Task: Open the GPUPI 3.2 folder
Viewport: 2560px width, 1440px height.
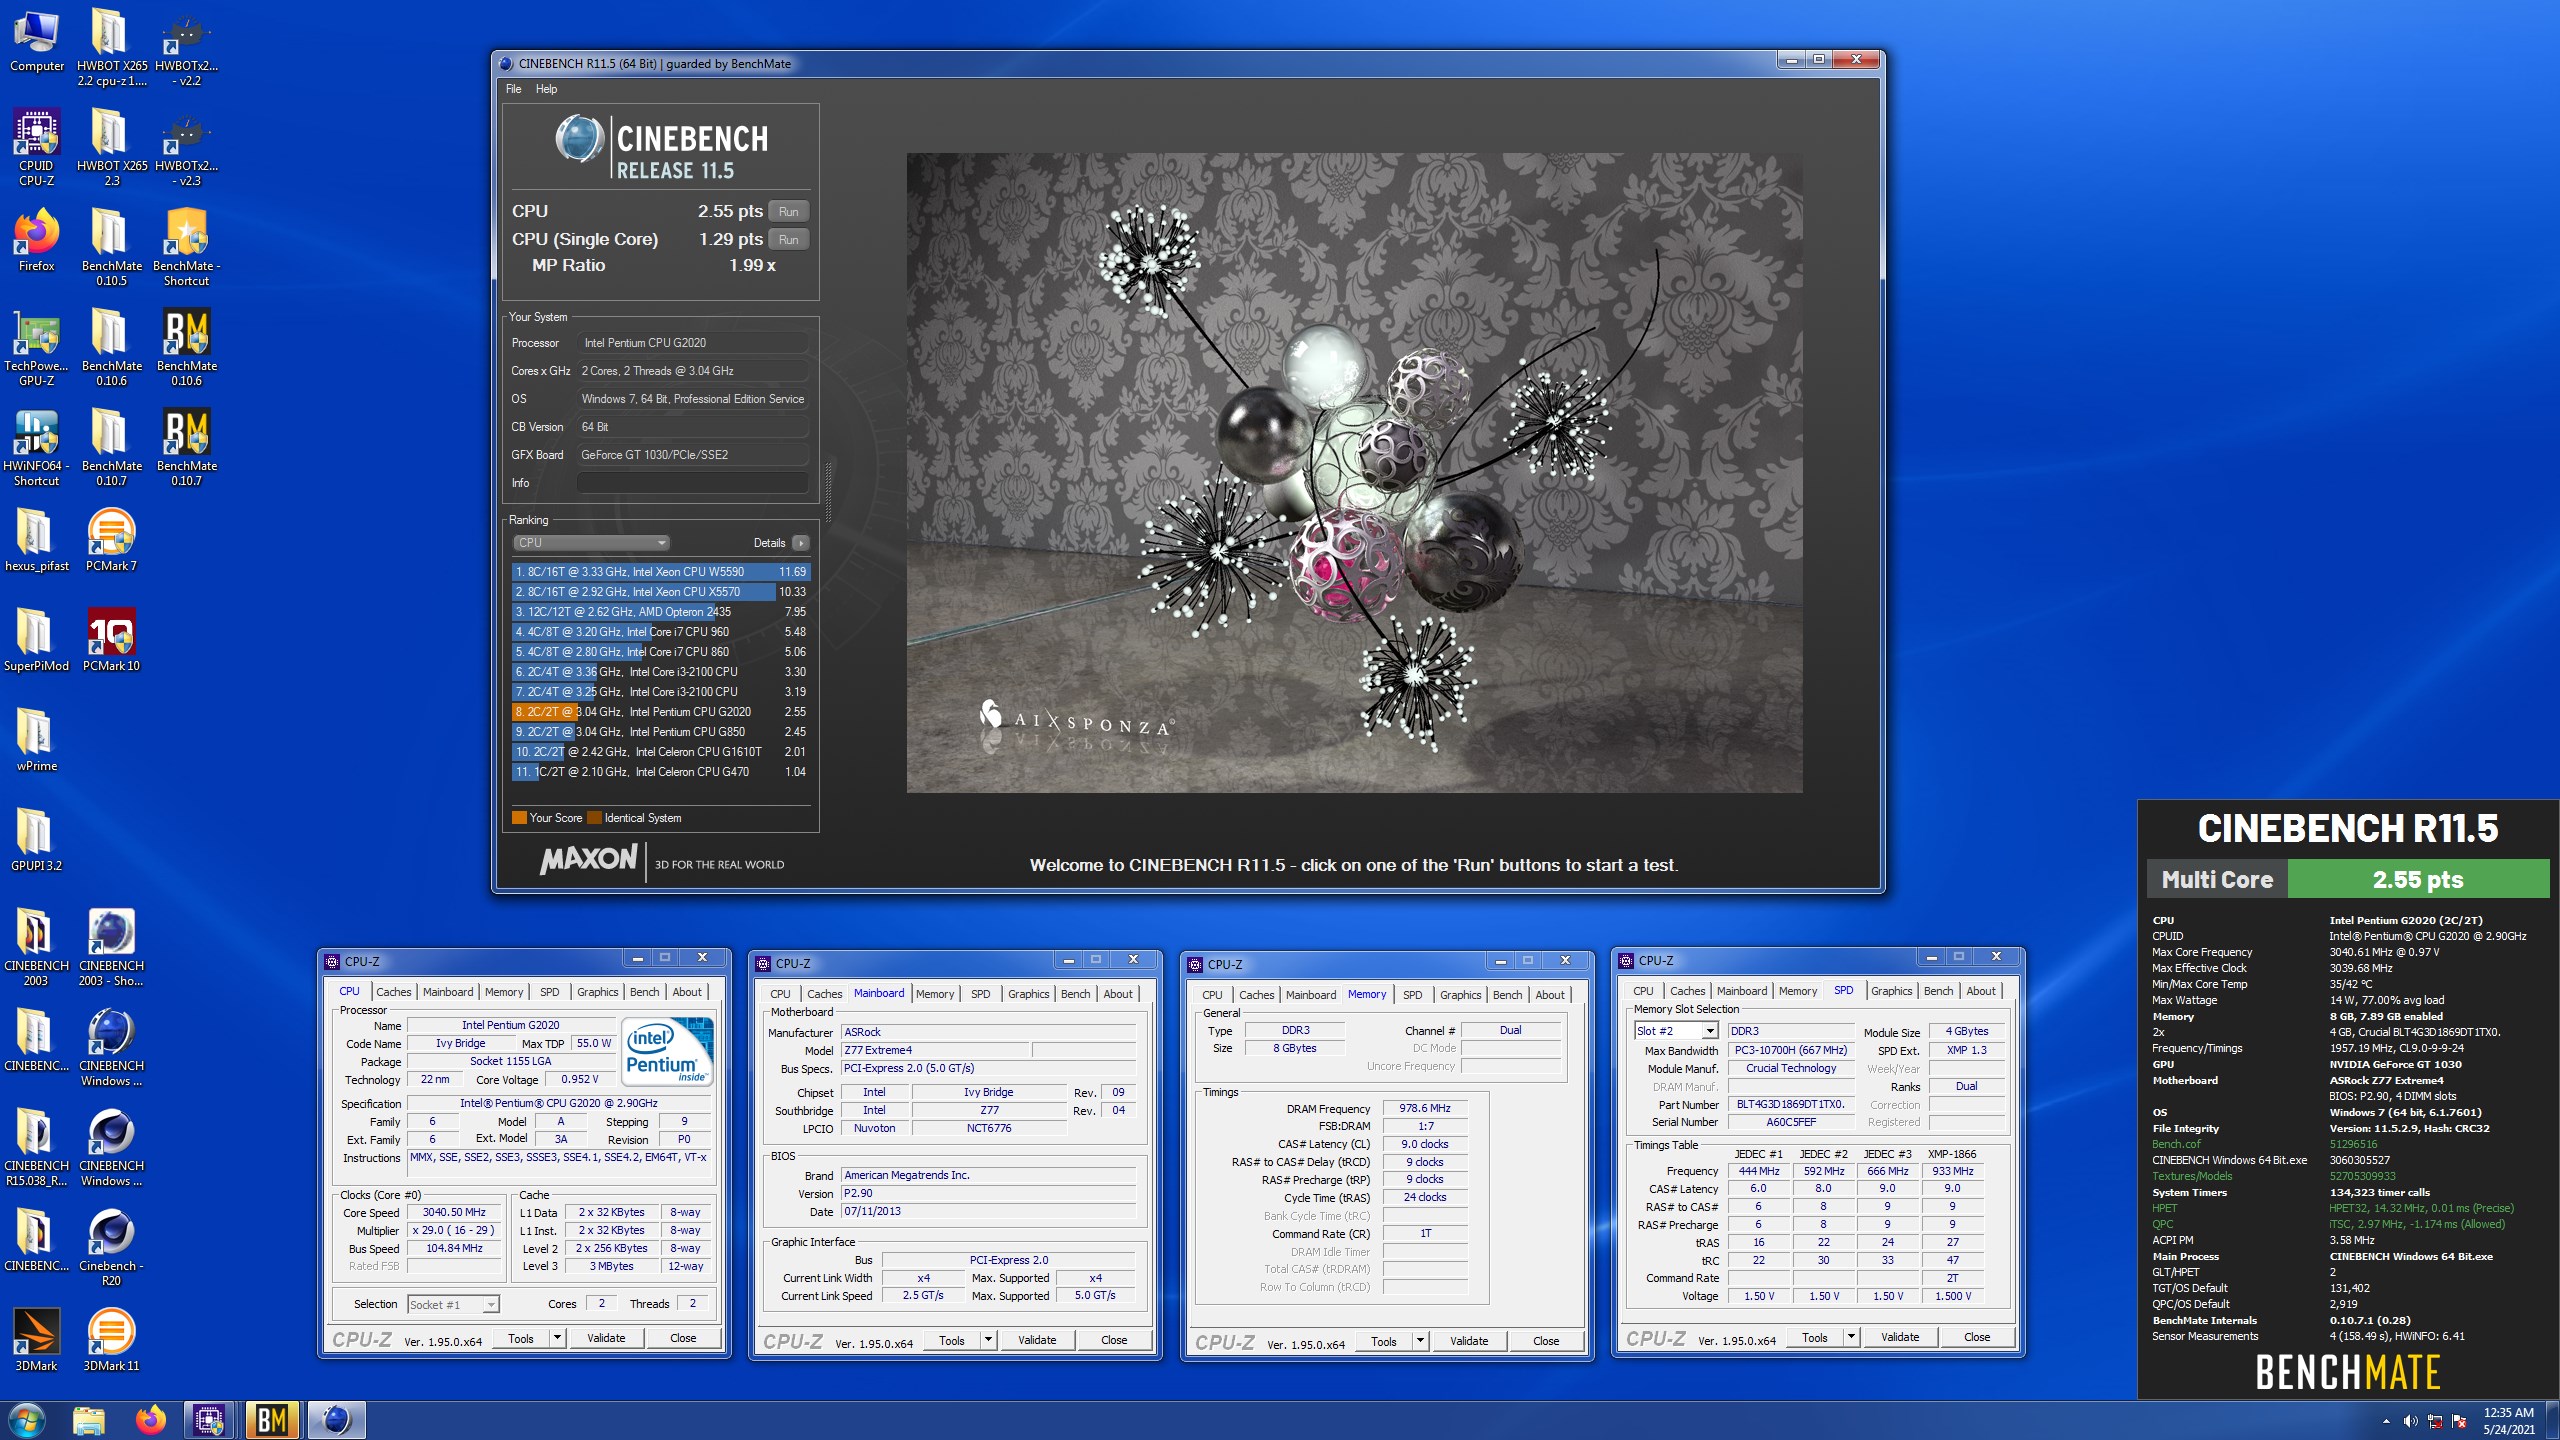Action: (36, 840)
